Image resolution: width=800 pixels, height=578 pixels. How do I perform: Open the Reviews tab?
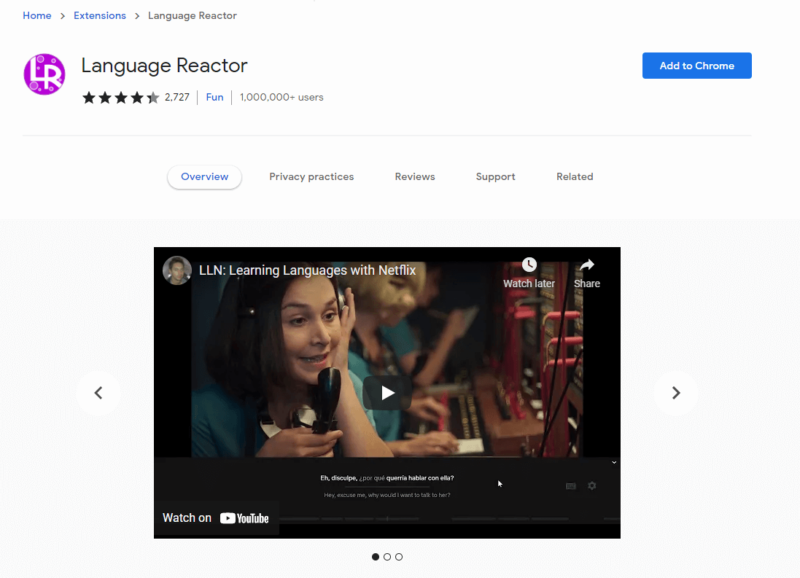point(415,177)
